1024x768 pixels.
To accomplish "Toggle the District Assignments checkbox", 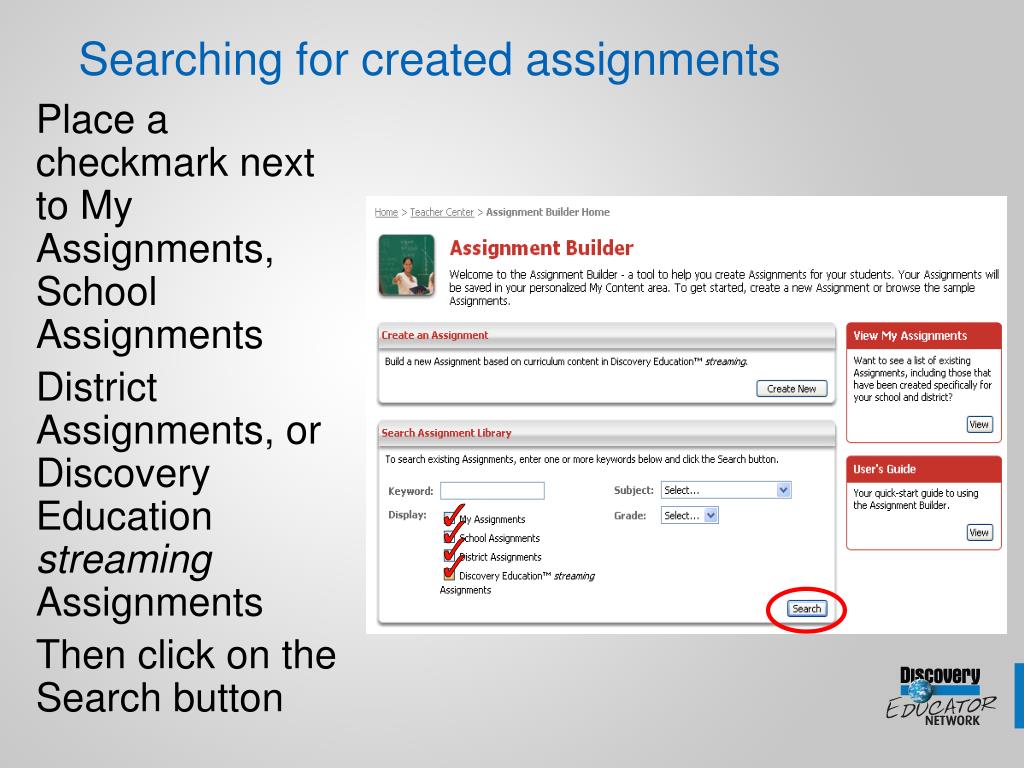I will [449, 556].
